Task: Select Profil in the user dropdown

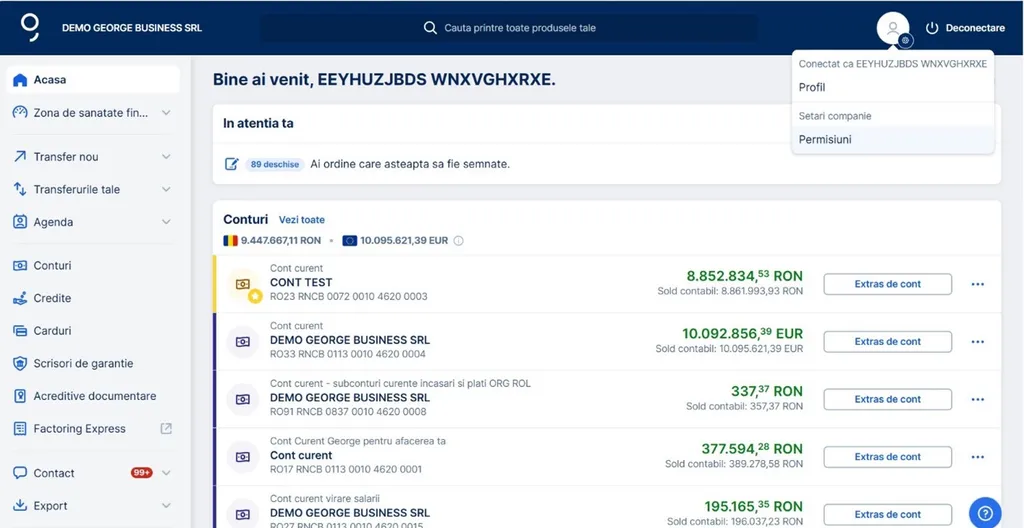Action: 812,88
